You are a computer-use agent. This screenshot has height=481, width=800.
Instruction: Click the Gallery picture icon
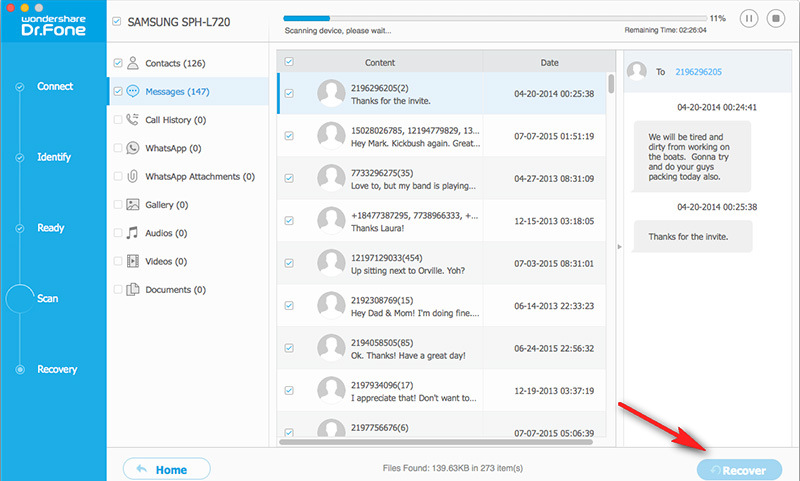(x=133, y=205)
